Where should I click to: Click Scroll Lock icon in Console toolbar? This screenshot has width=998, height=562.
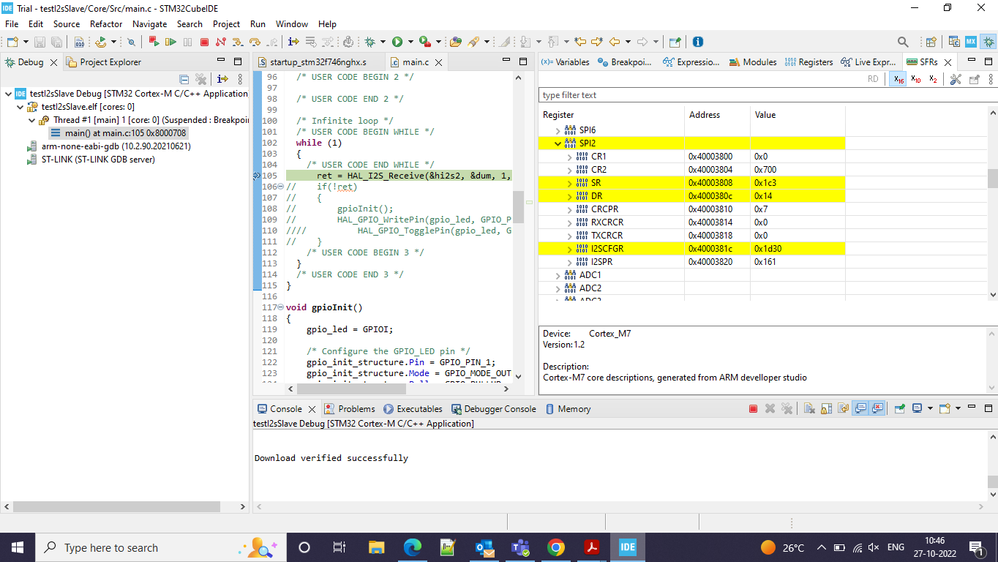[826, 409]
